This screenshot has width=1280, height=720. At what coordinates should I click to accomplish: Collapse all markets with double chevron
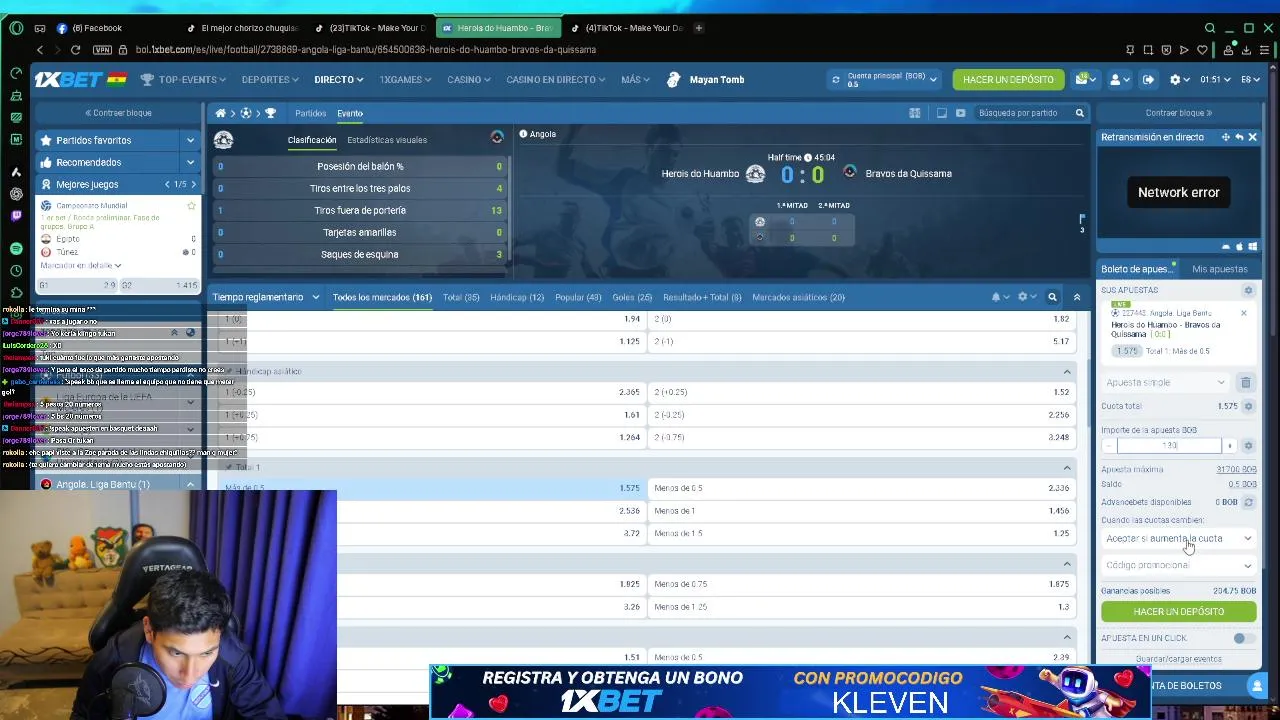[1077, 297]
